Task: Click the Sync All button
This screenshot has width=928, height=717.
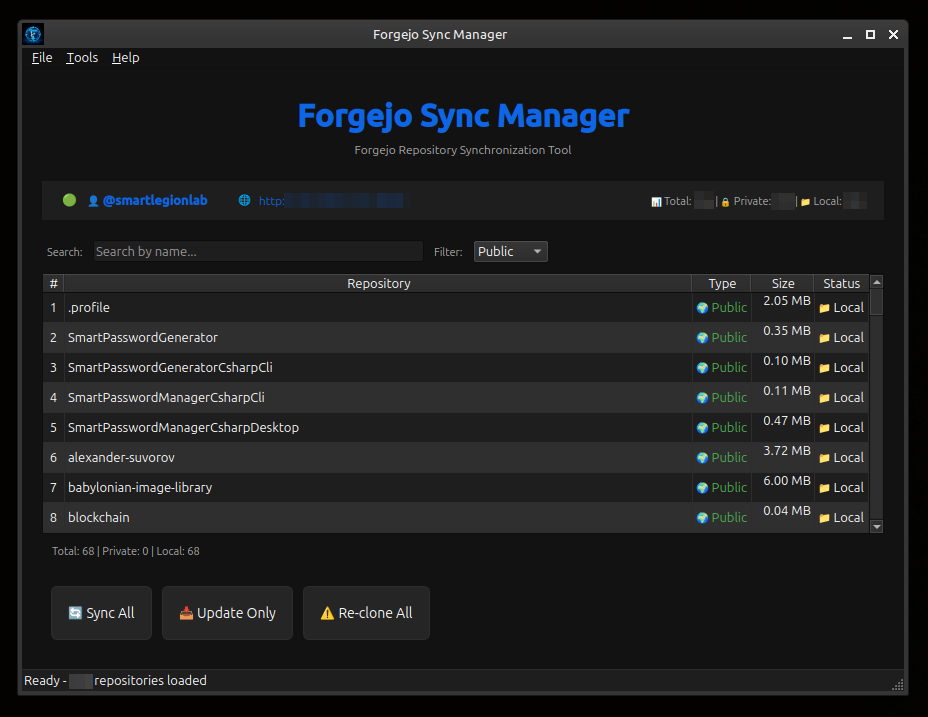Action: [x=101, y=613]
